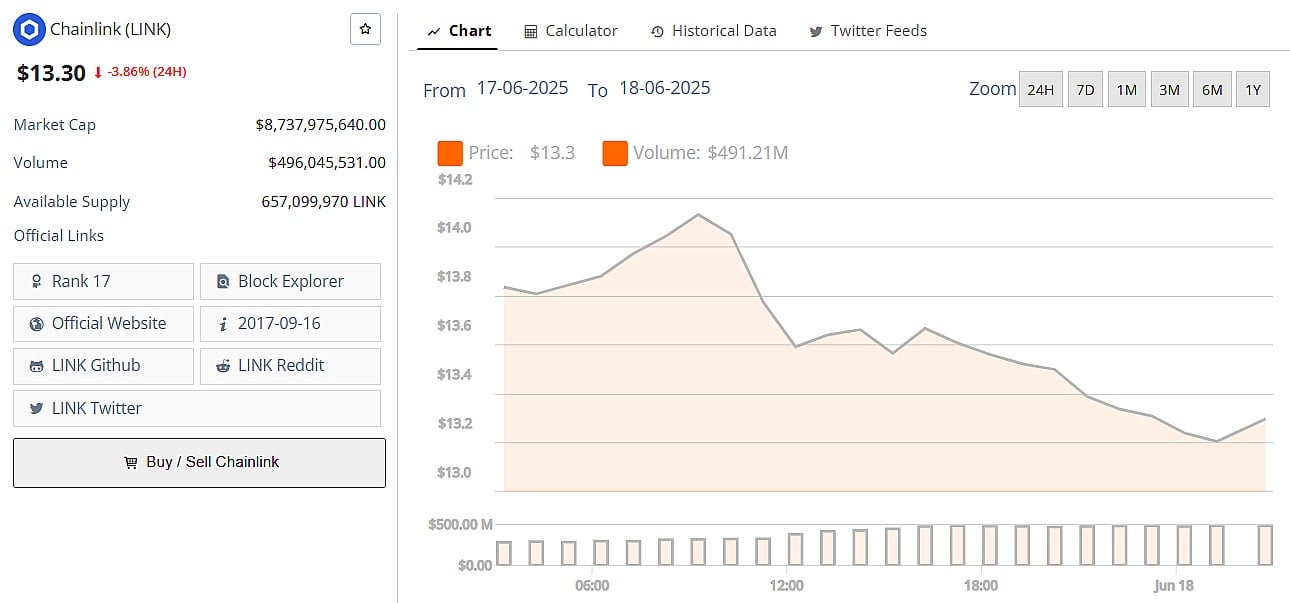The height and width of the screenshot is (603, 1290).
Task: Click the Calculator tab grid icon
Action: click(531, 32)
